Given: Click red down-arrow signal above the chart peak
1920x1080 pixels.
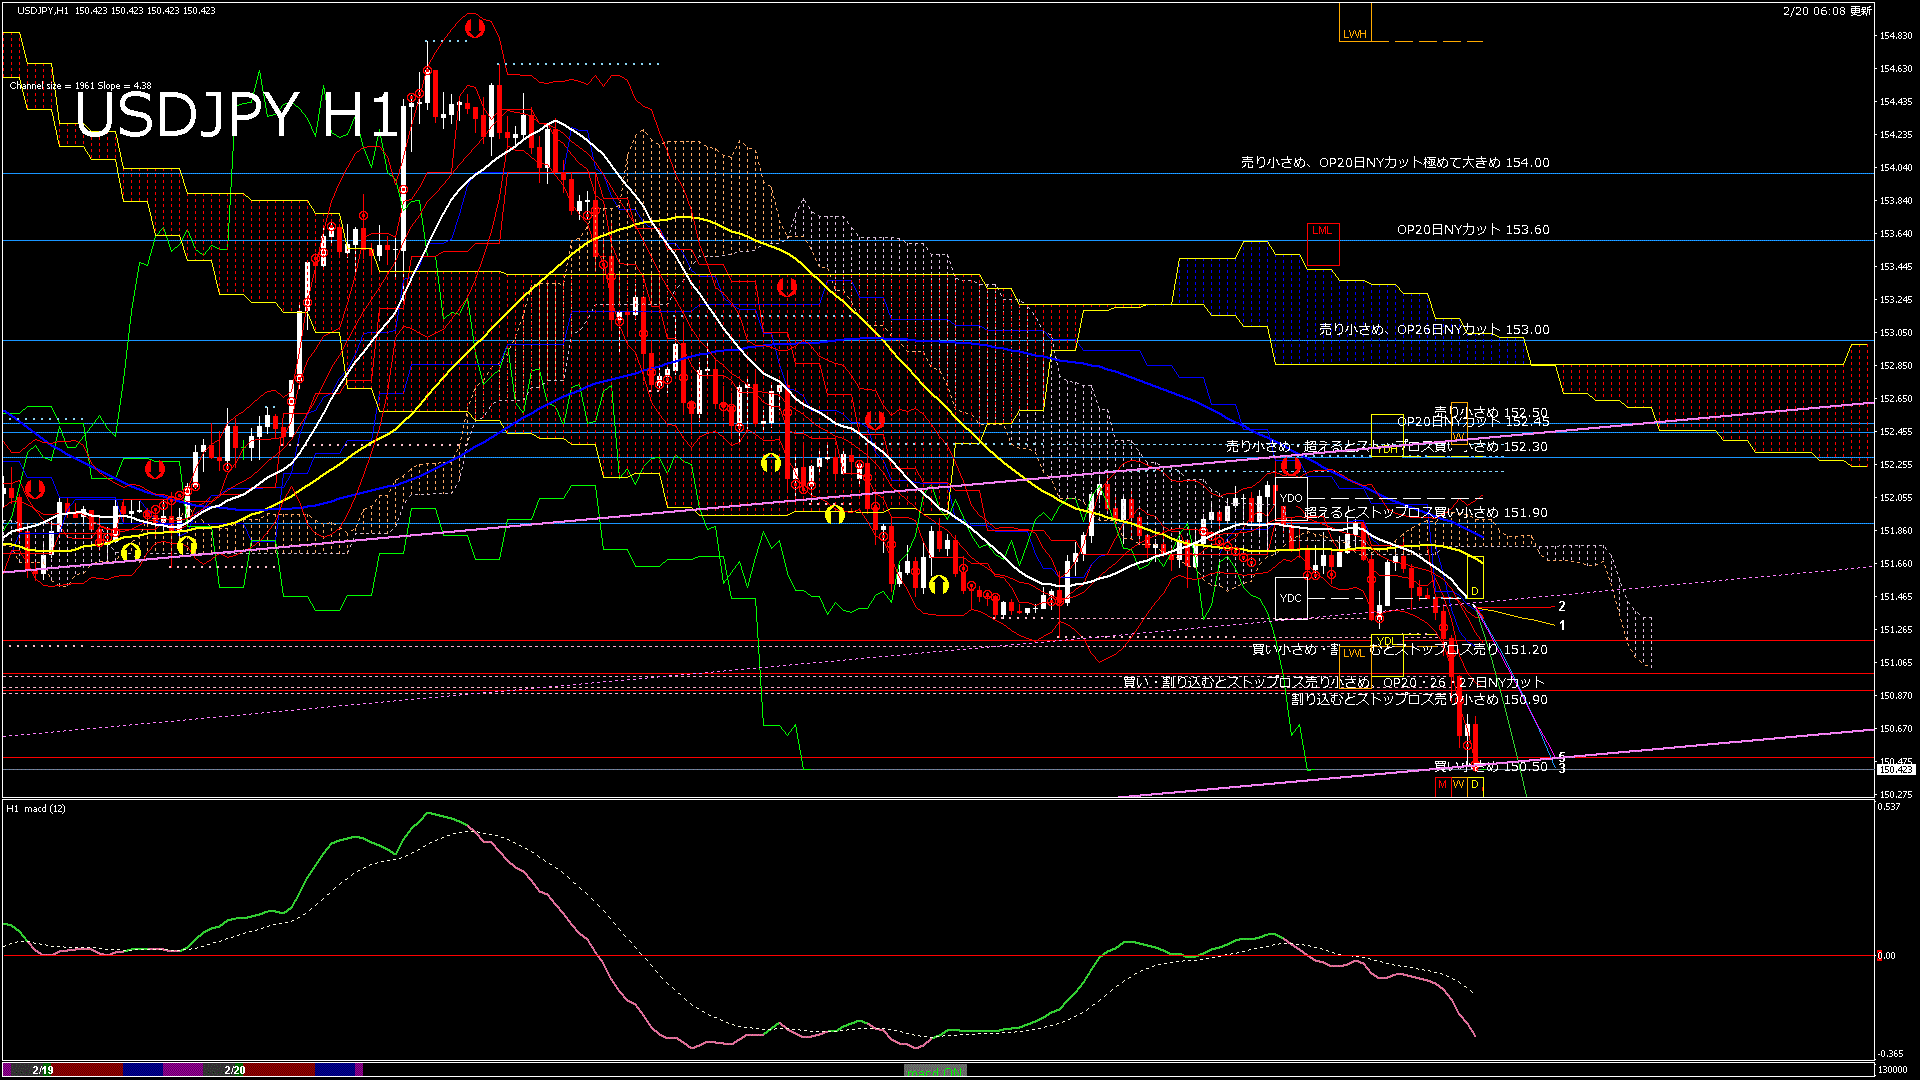Looking at the screenshot, I should [474, 28].
